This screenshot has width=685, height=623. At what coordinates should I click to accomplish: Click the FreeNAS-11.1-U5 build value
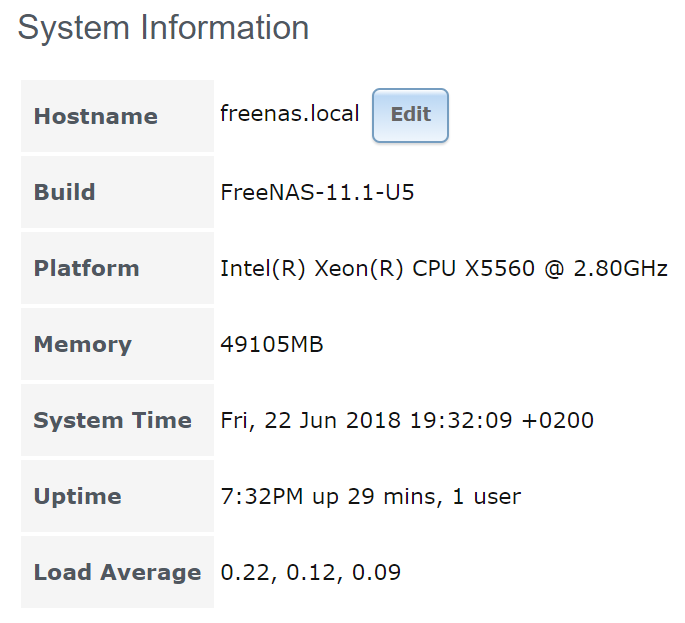pyautogui.click(x=317, y=192)
